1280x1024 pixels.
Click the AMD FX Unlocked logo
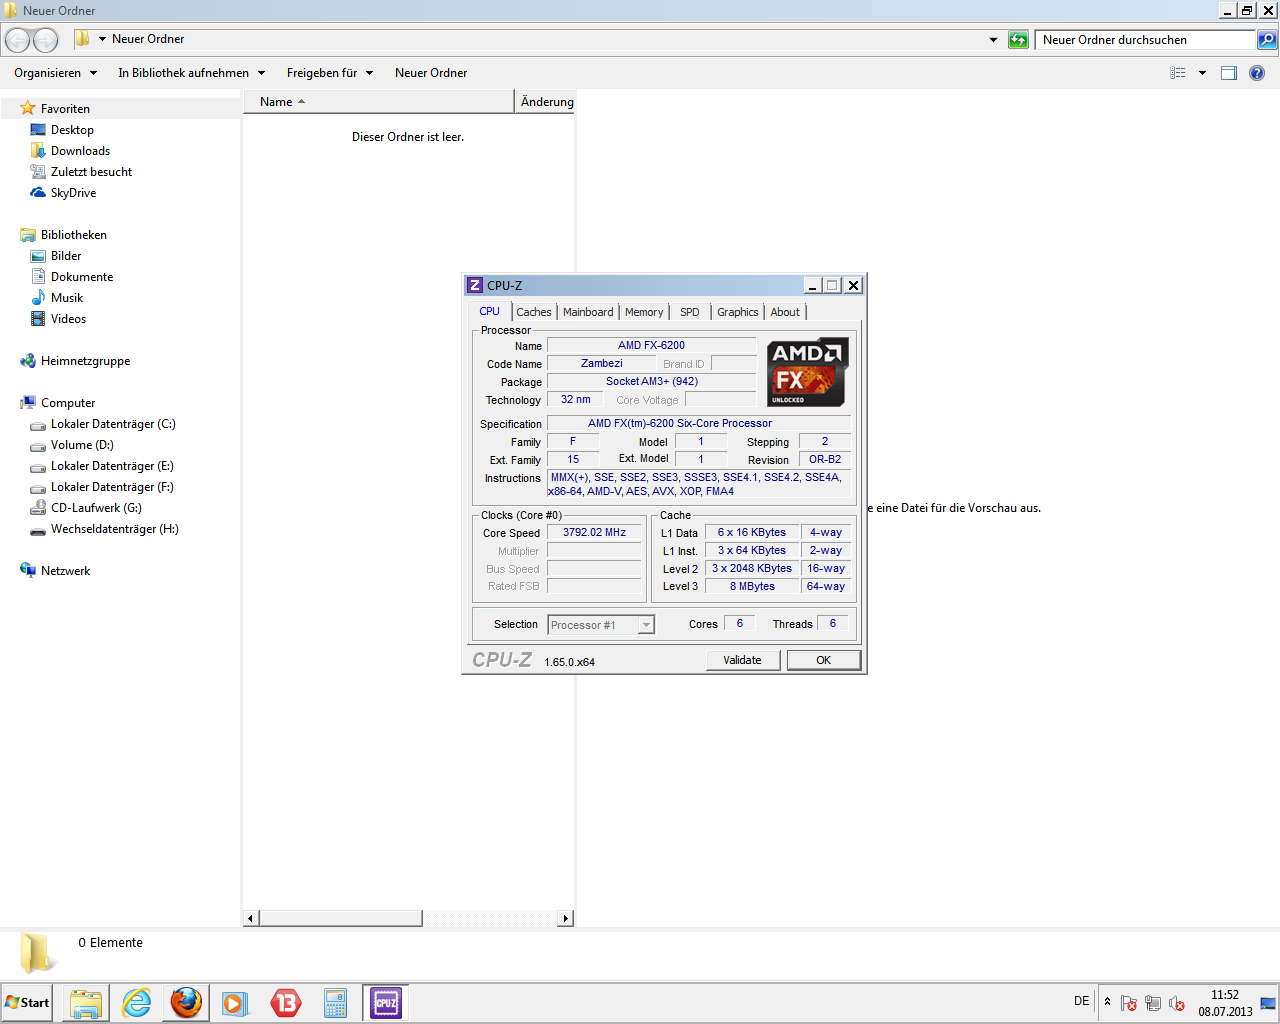(808, 372)
